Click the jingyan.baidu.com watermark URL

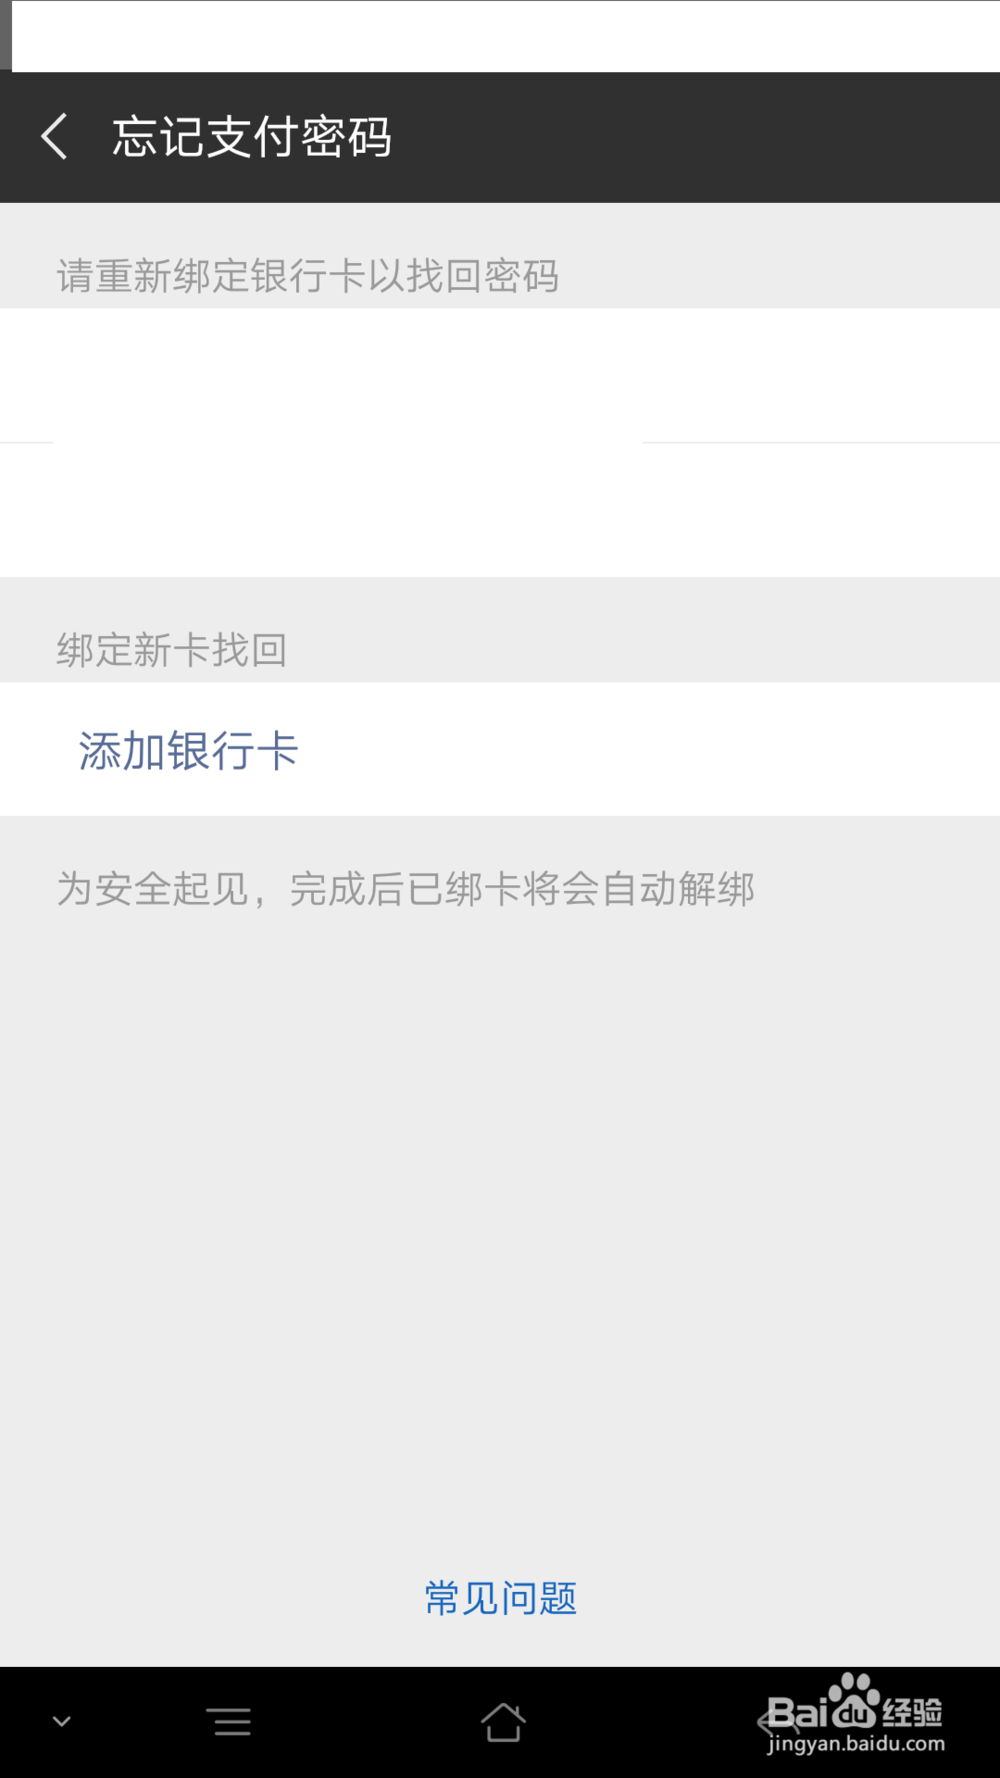click(856, 1744)
